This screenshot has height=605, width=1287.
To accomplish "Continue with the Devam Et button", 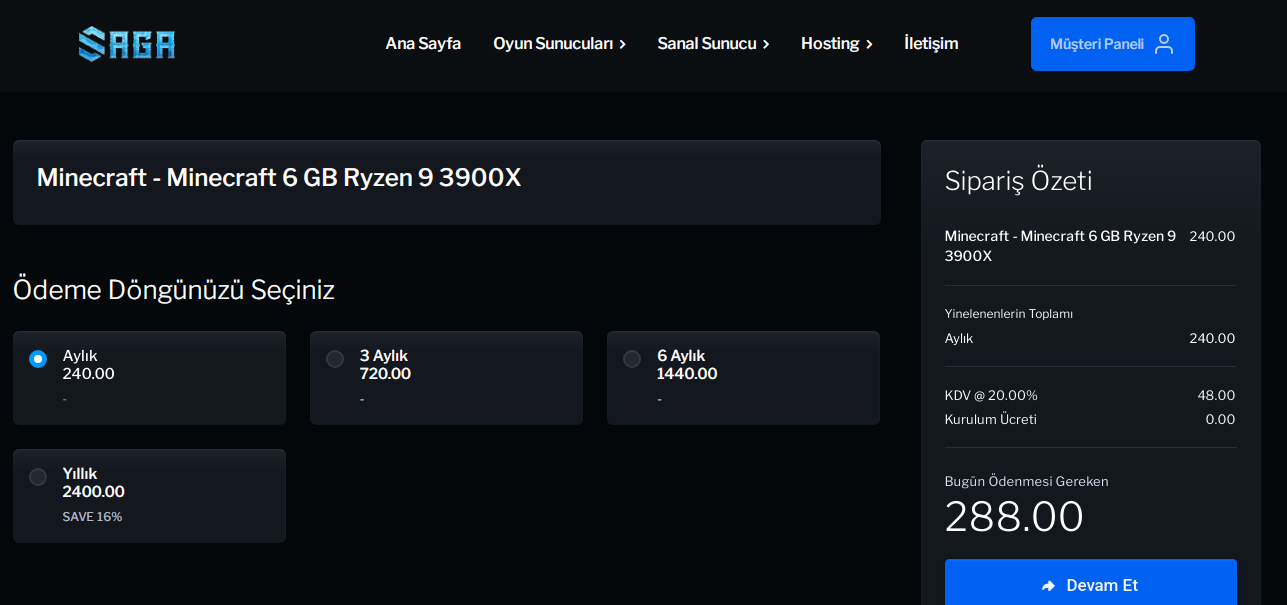I will [x=1091, y=583].
